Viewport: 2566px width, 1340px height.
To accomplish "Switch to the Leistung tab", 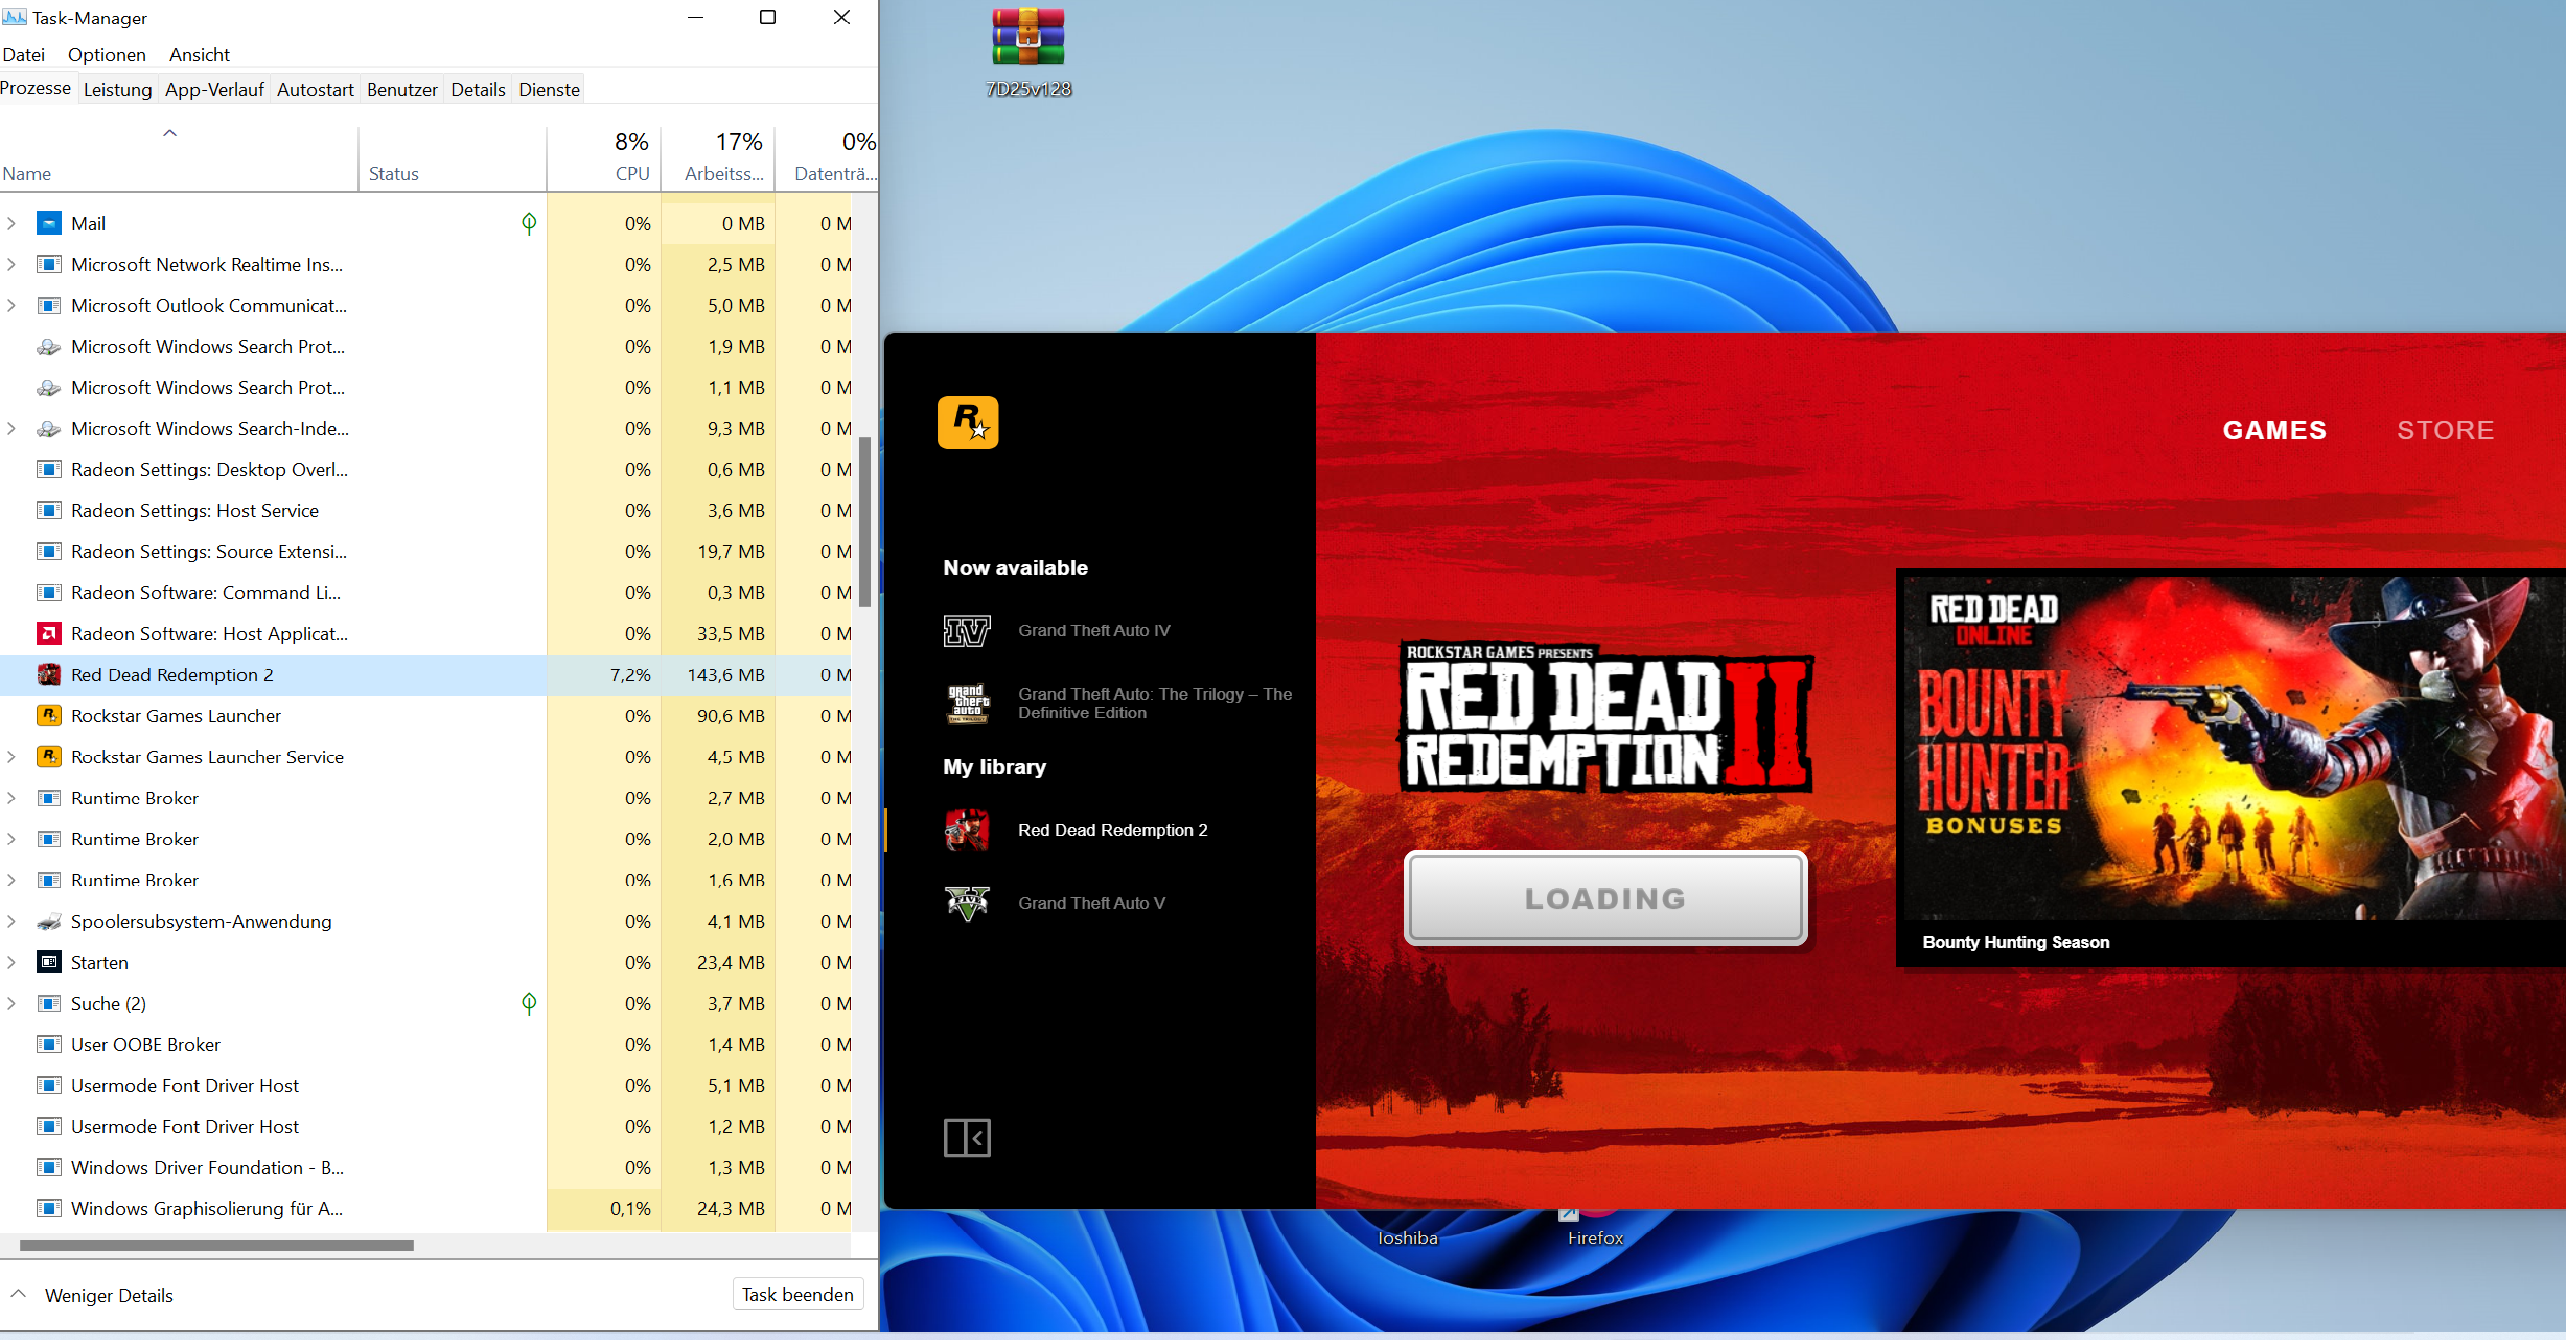I will tap(117, 90).
